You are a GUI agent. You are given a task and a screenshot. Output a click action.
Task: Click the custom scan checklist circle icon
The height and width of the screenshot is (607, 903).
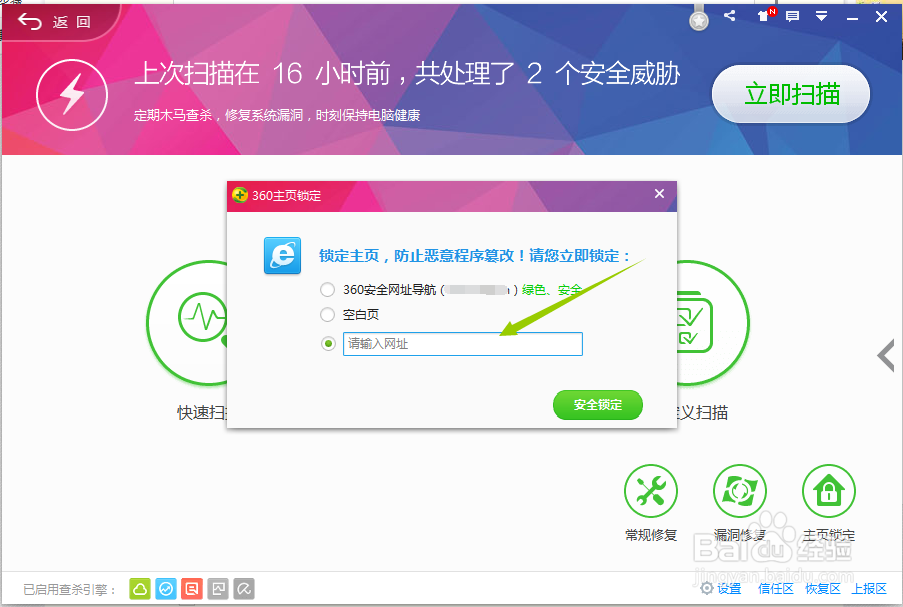click(x=713, y=323)
